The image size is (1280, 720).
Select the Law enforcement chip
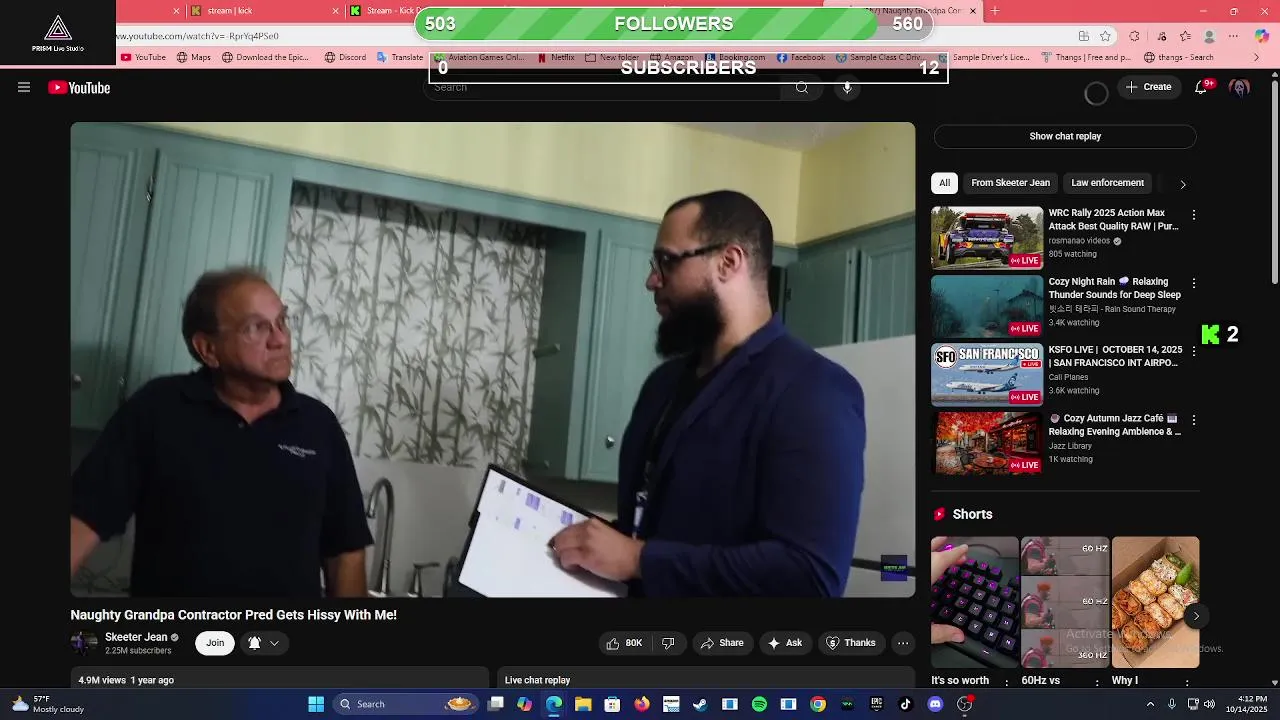pos(1107,183)
